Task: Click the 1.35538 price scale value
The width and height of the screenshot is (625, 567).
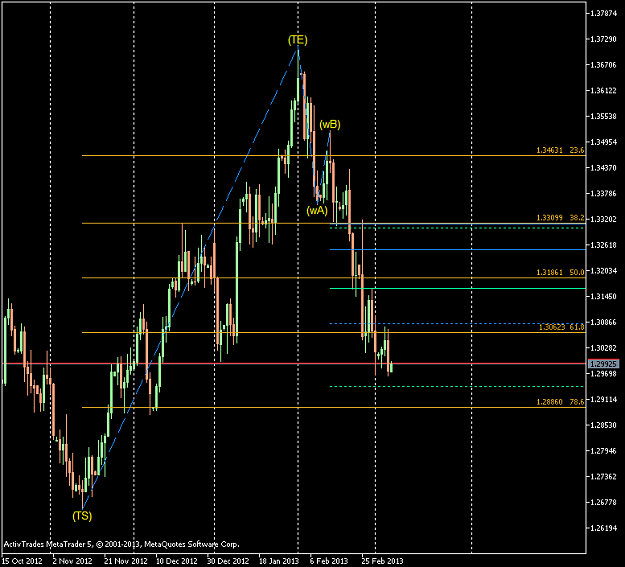Action: pyautogui.click(x=603, y=116)
